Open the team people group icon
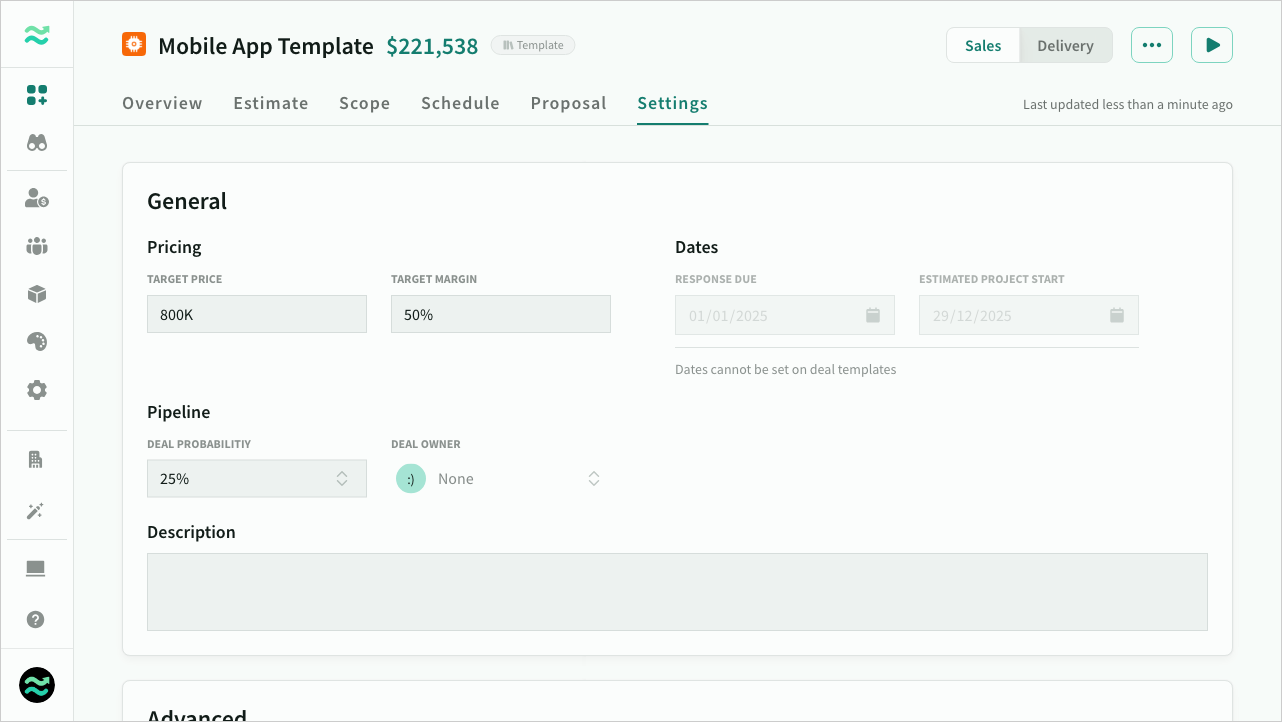 pyautogui.click(x=37, y=246)
